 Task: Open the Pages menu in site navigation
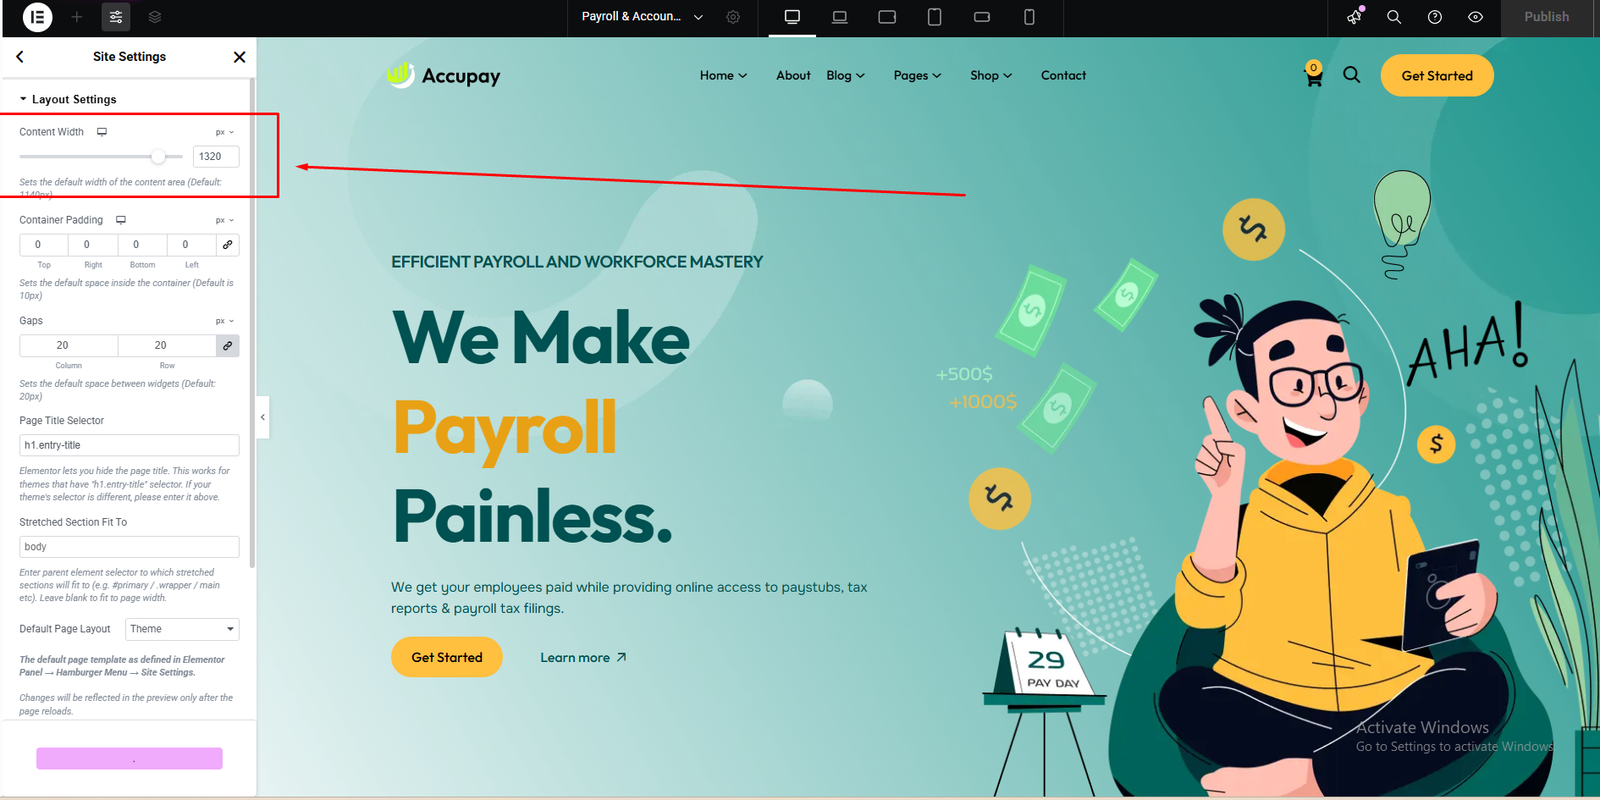point(917,76)
